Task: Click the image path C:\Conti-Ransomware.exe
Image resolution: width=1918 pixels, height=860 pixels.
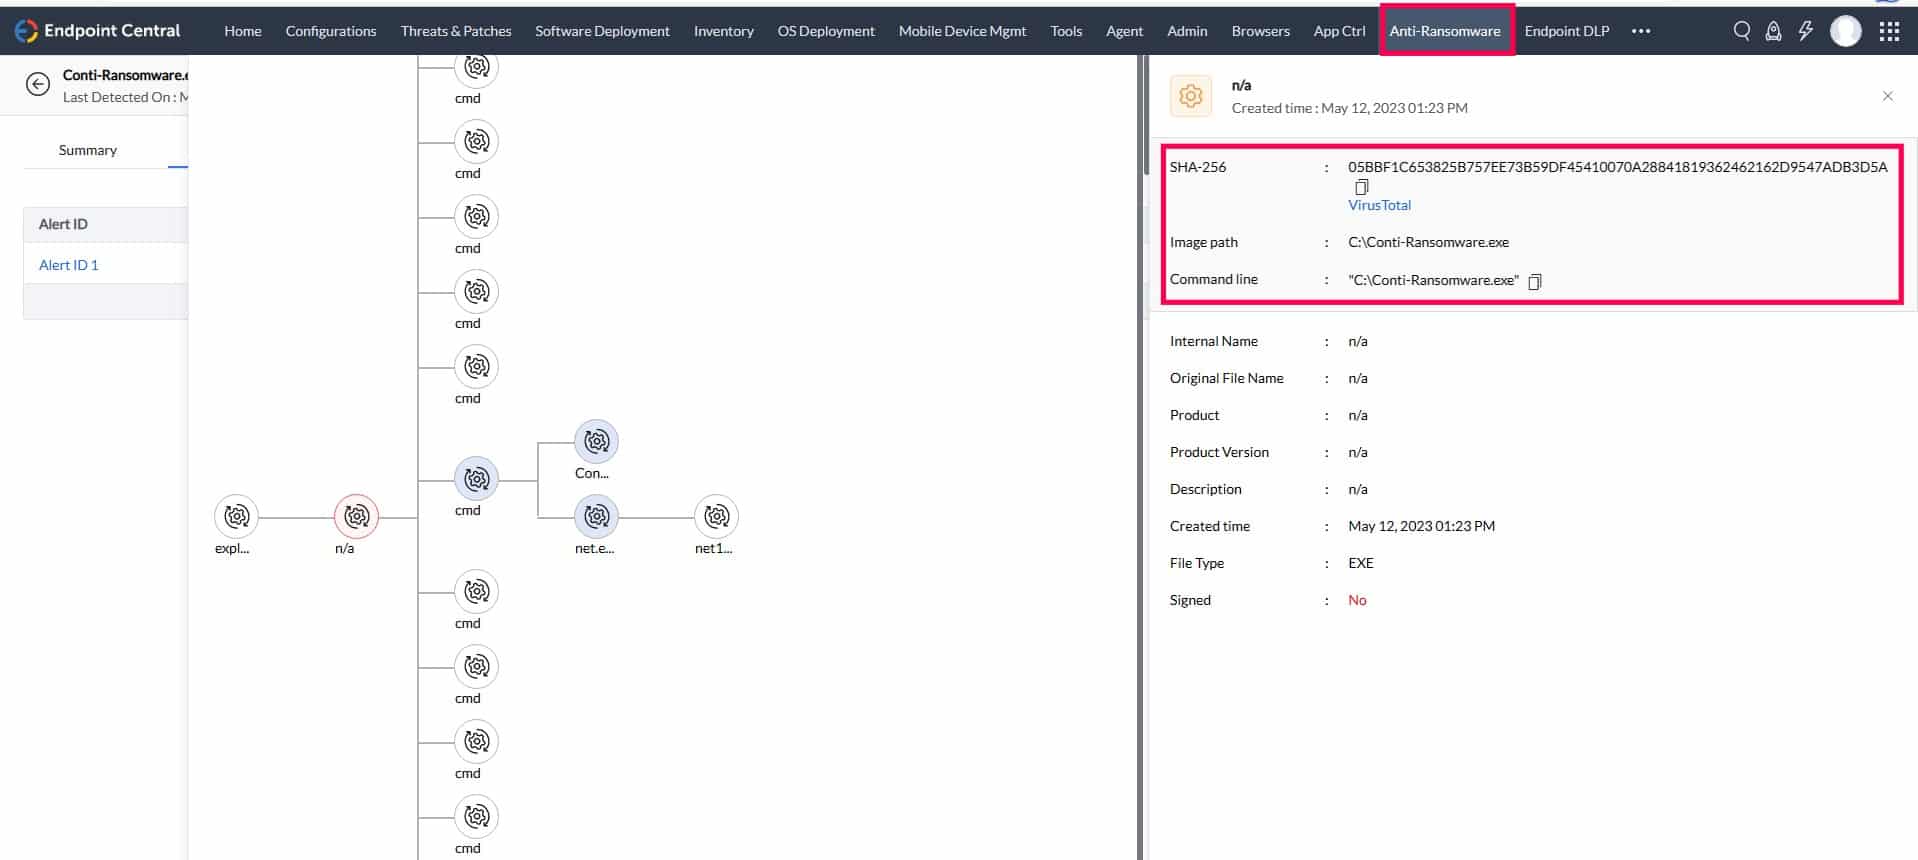Action: coord(1428,242)
